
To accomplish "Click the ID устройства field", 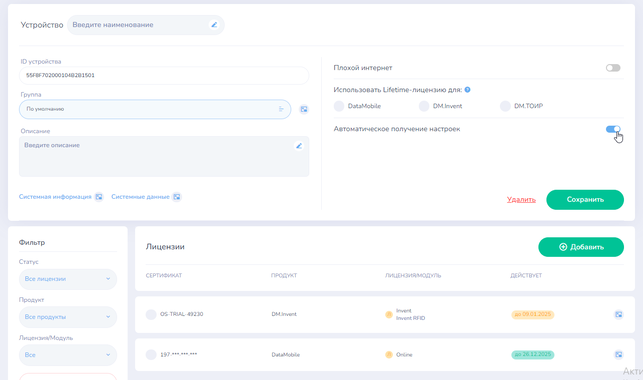I will [164, 75].
